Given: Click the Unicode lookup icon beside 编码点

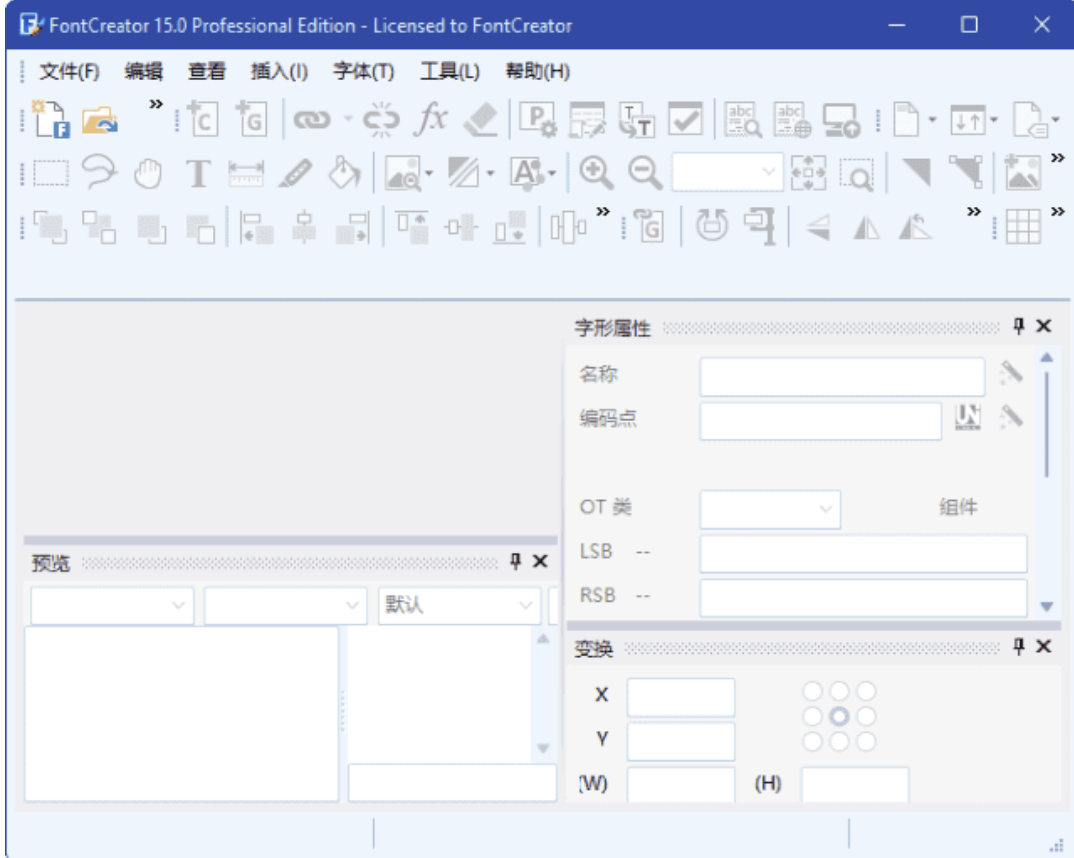Looking at the screenshot, I should [x=968, y=419].
